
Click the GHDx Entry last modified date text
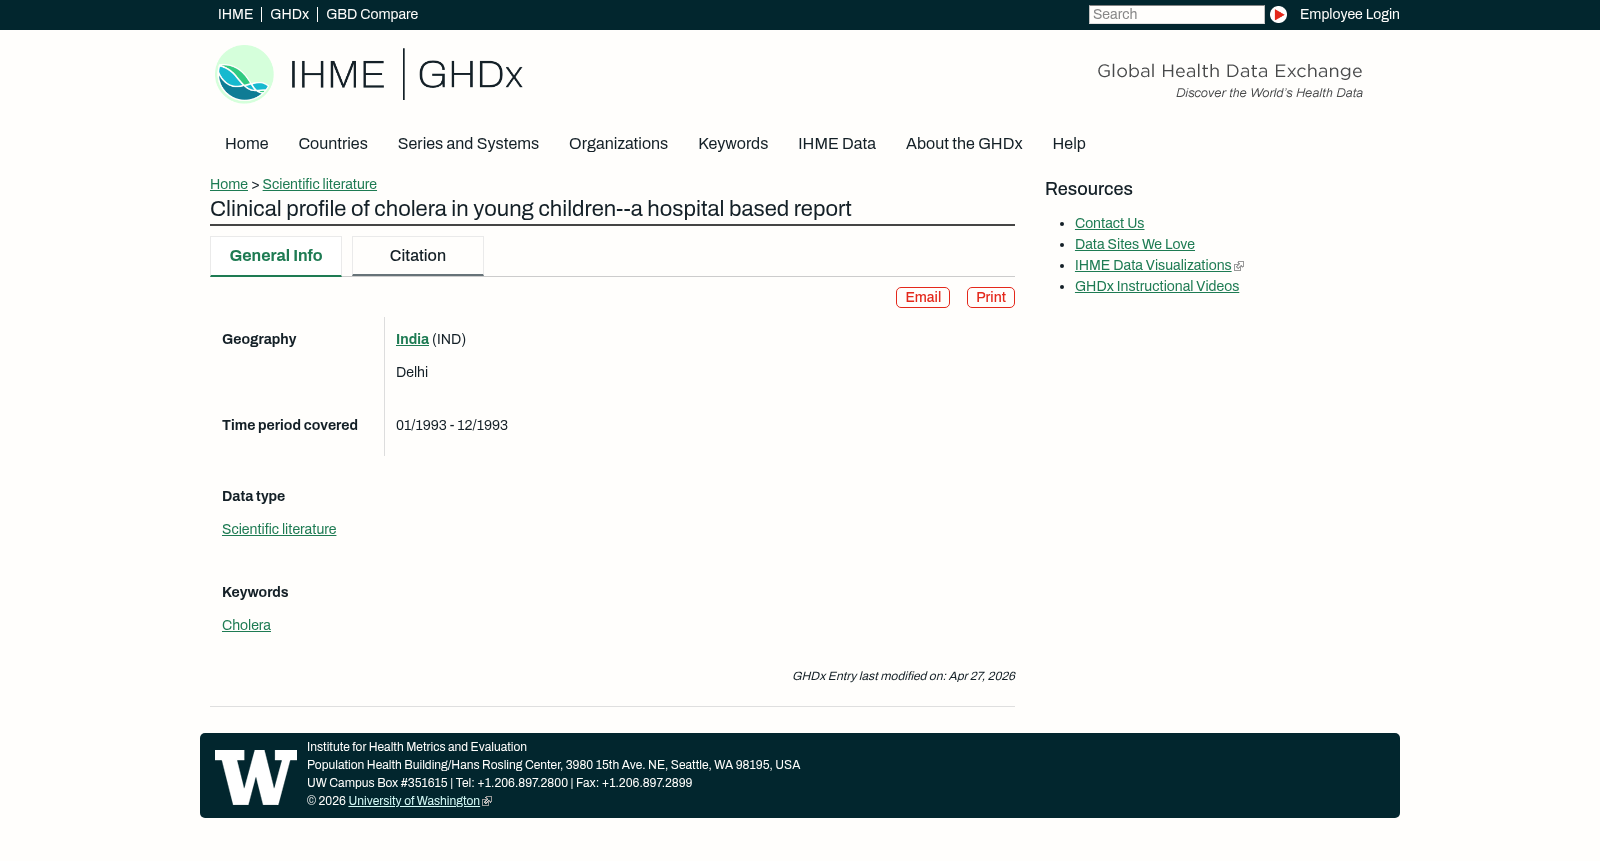(x=904, y=677)
